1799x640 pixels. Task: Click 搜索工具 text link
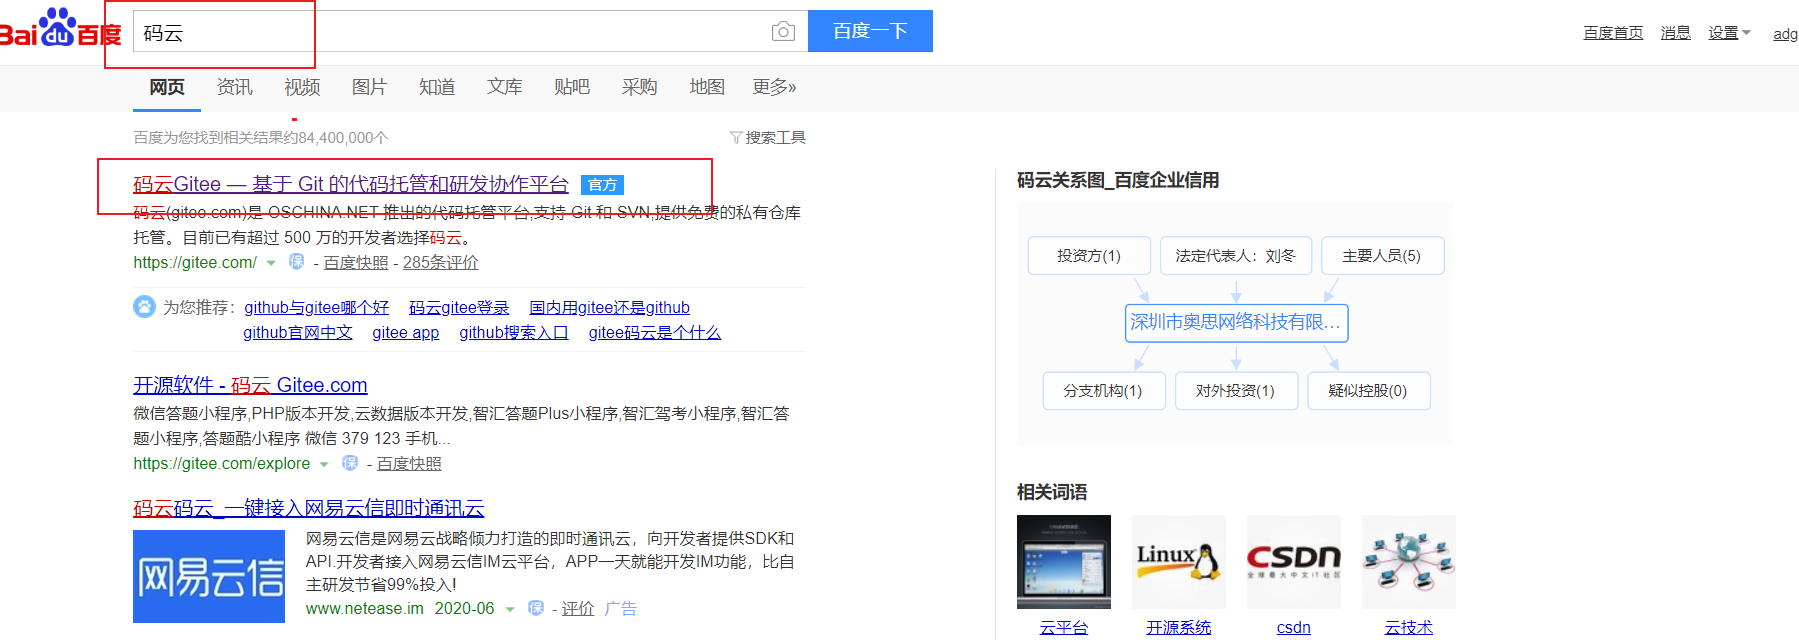pos(775,137)
